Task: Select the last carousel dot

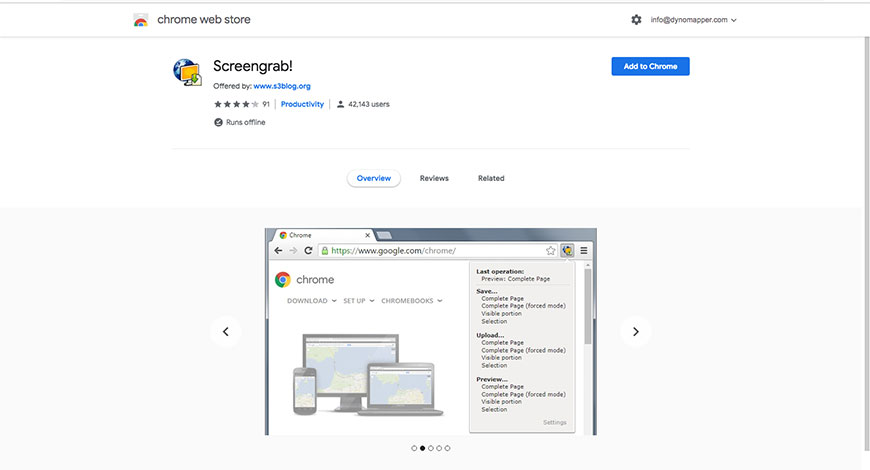Action: (448, 448)
